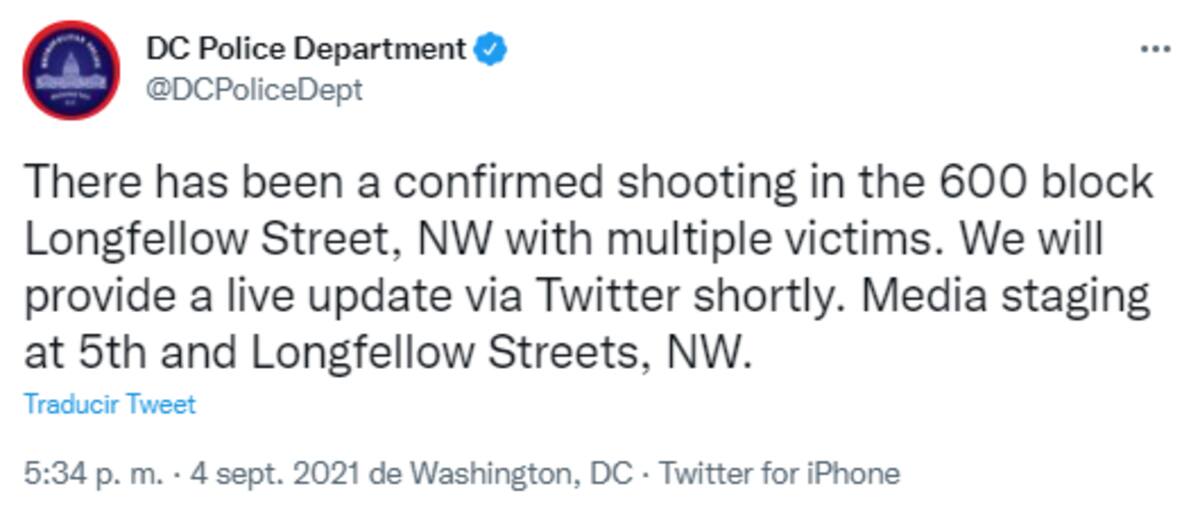Open the DC Police Department display name
The height and width of the screenshot is (518, 1200).
click(x=306, y=48)
